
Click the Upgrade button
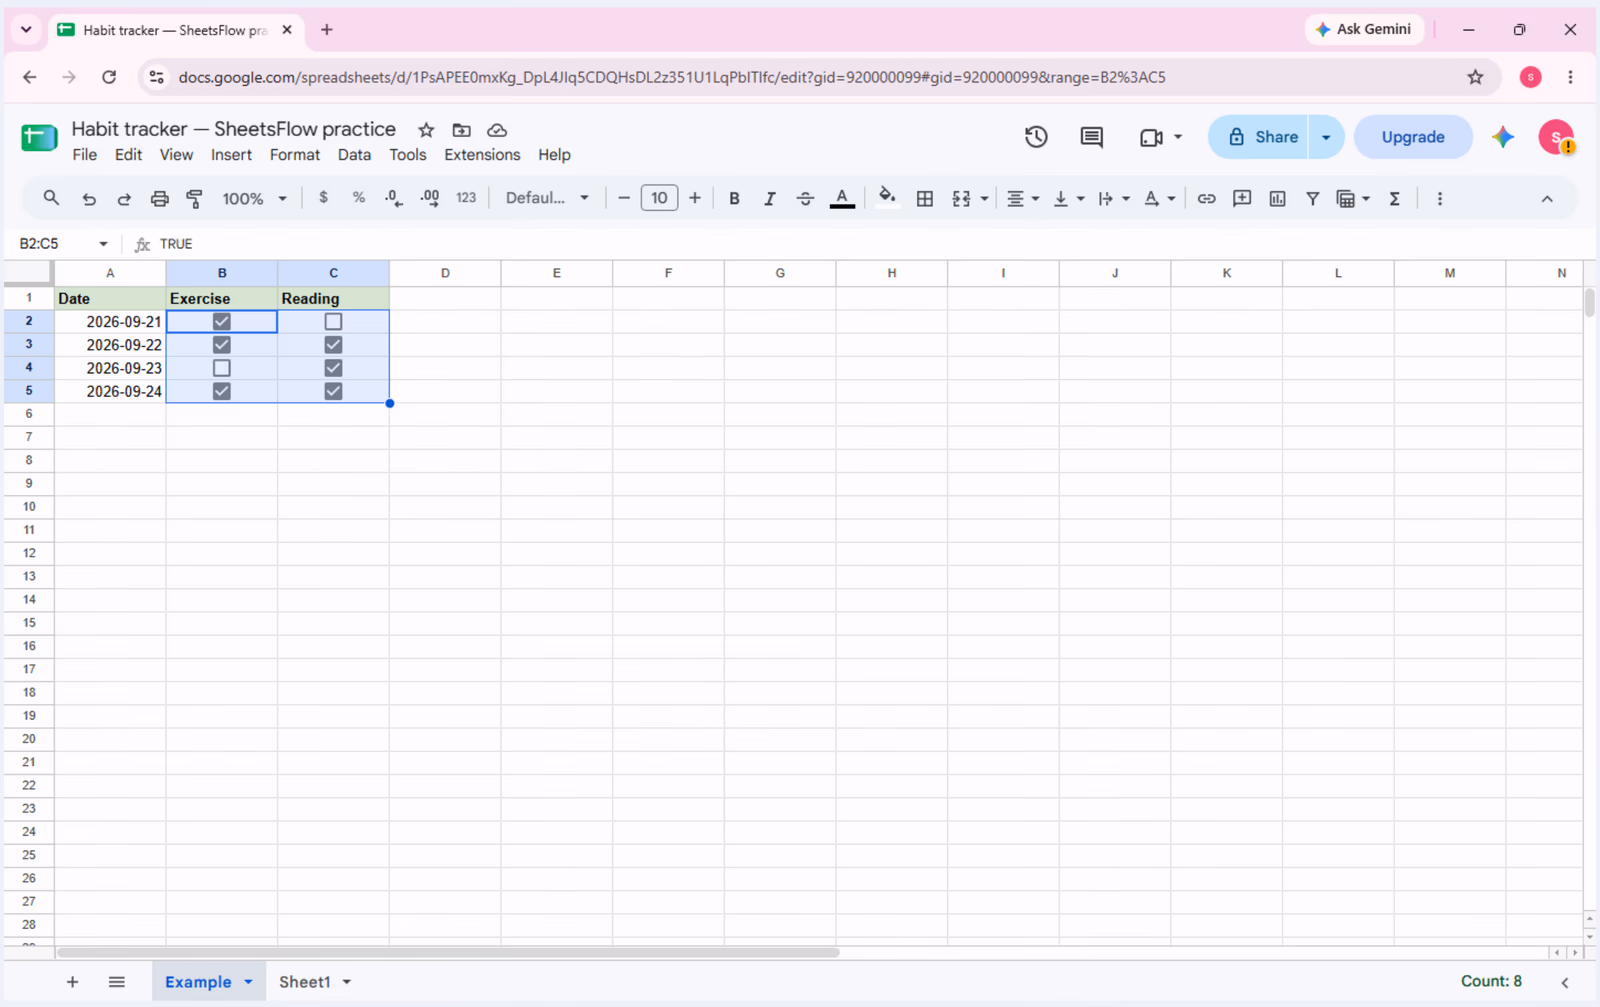(x=1413, y=137)
